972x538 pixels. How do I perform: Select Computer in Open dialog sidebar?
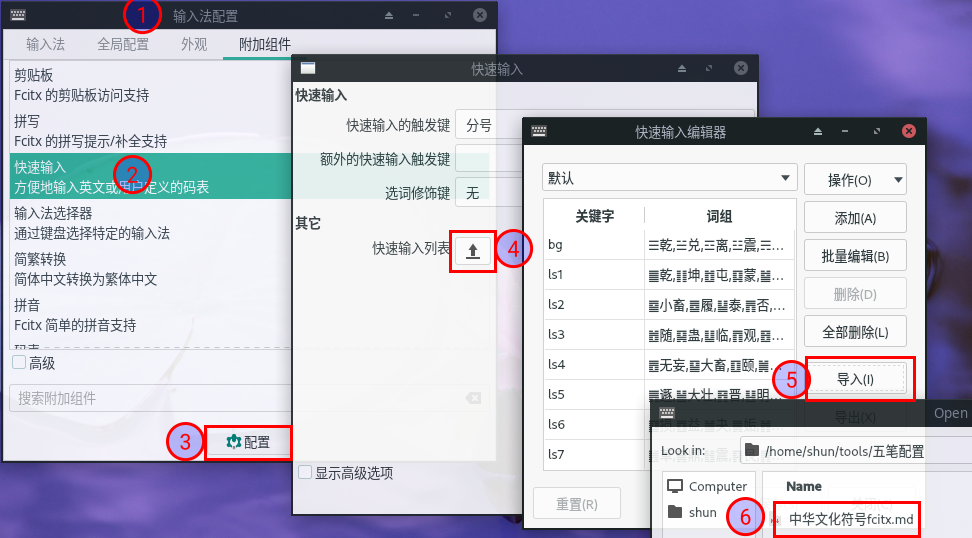click(x=707, y=486)
